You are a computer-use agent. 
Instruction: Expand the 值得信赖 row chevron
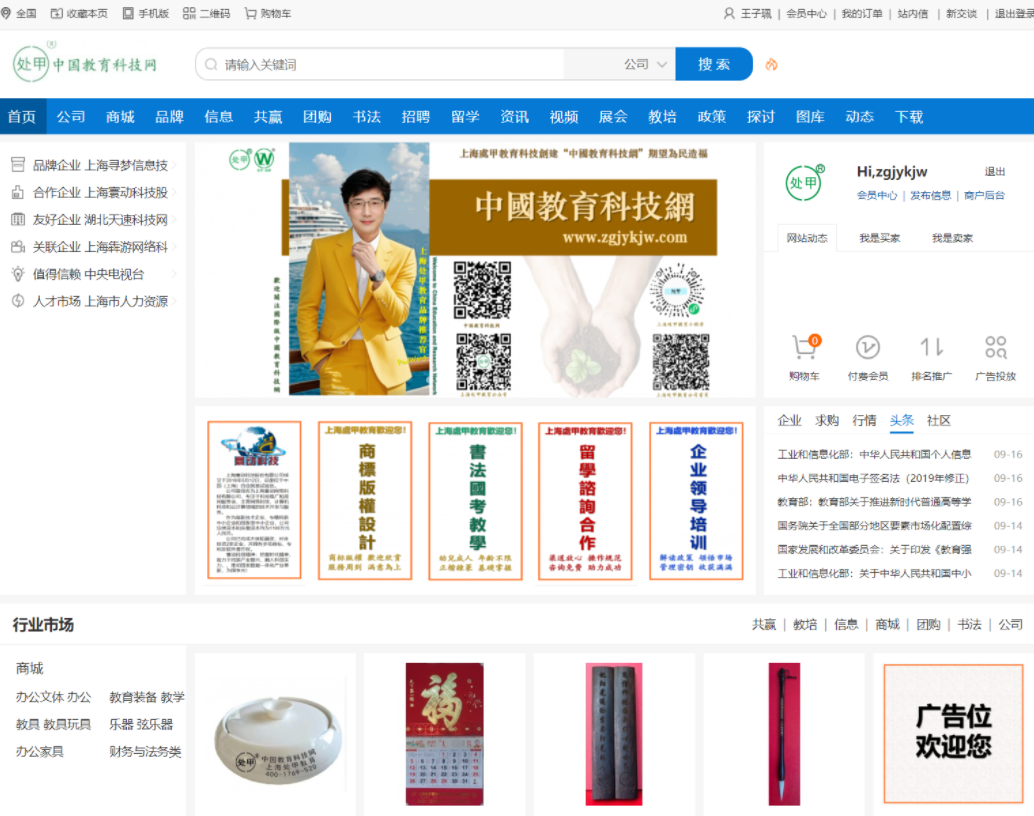(x=175, y=274)
